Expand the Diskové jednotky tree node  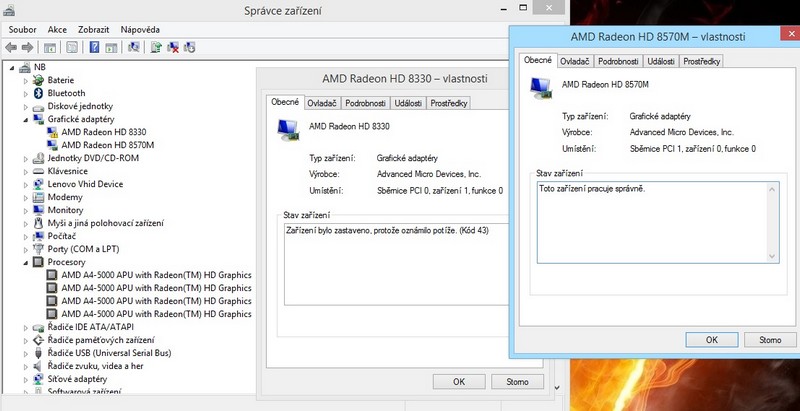pos(26,107)
